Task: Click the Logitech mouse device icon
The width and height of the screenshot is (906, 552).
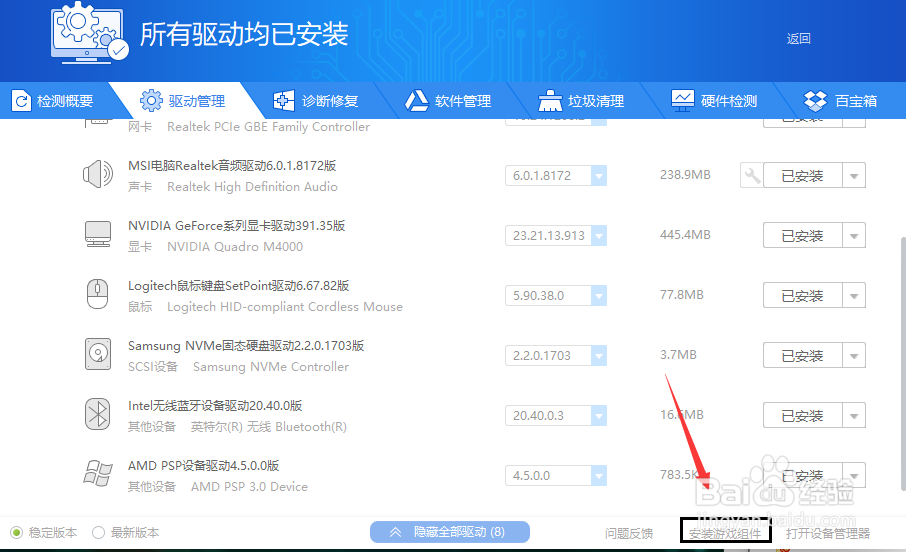Action: coord(98,294)
